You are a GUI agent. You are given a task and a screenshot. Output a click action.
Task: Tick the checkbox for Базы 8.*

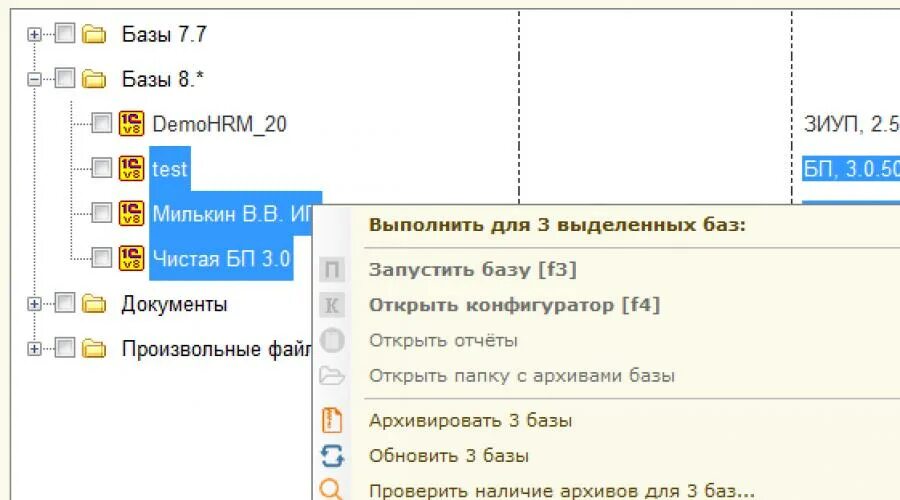pyautogui.click(x=64, y=77)
